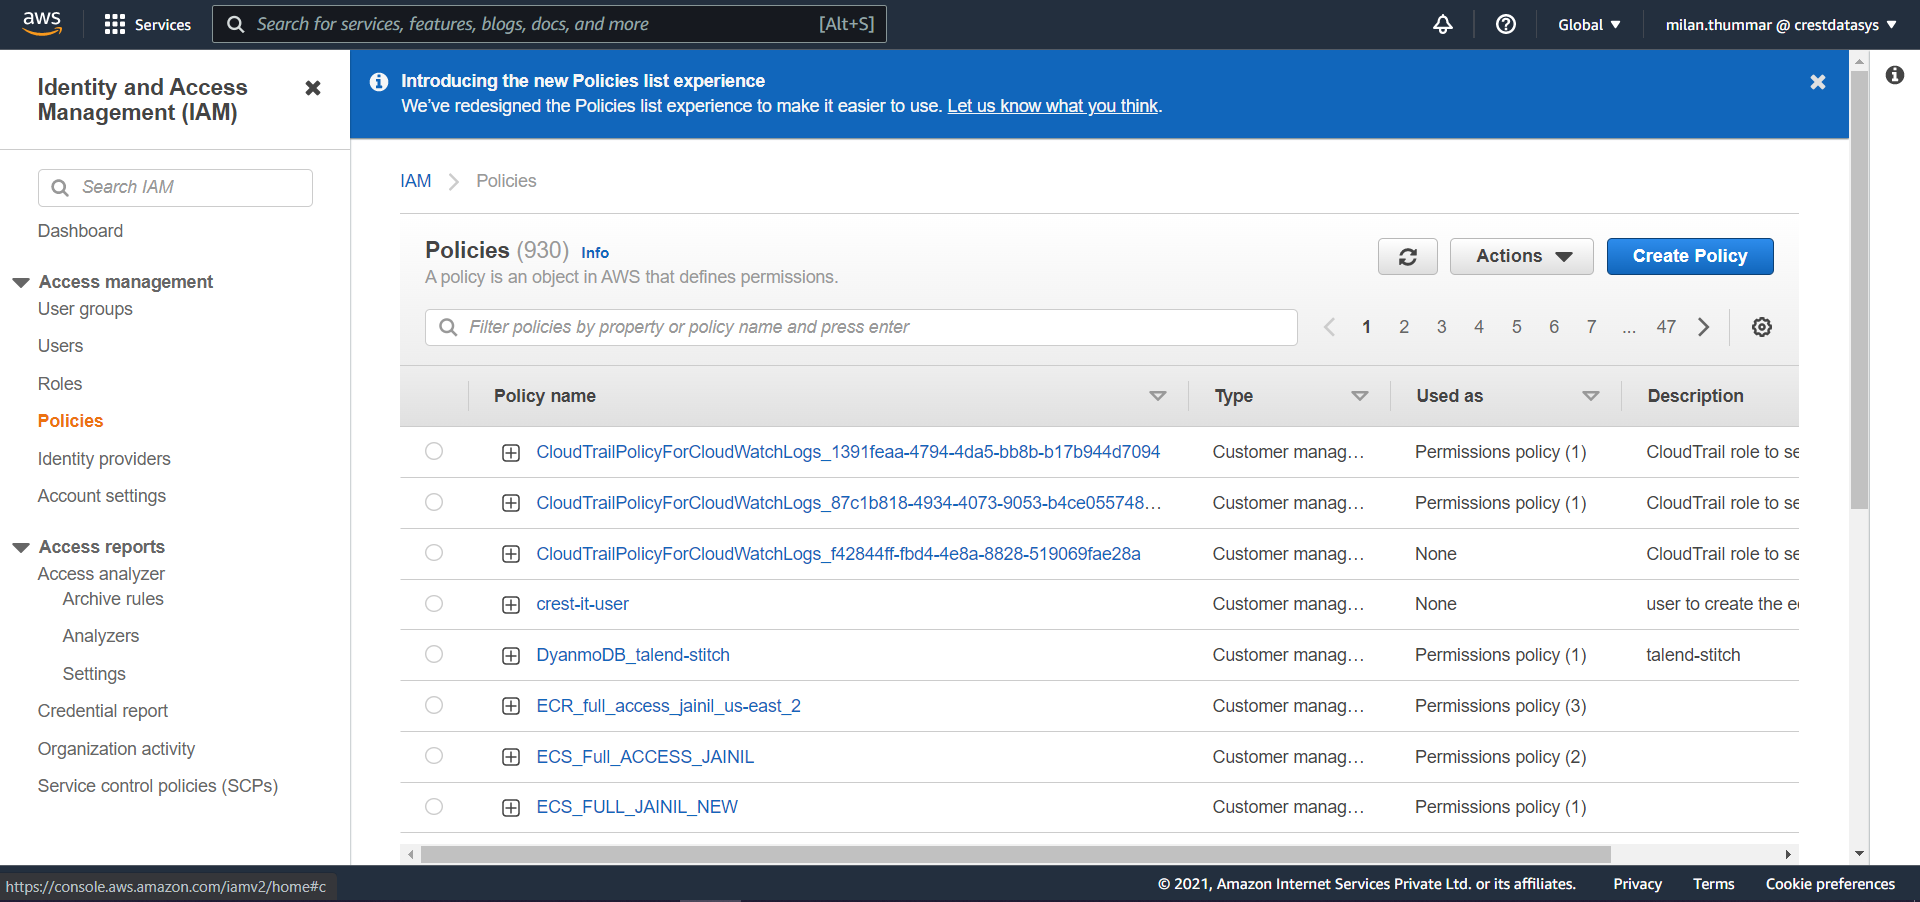The image size is (1920, 902).
Task: Open Service control policies (SCPs)
Action: tap(158, 786)
